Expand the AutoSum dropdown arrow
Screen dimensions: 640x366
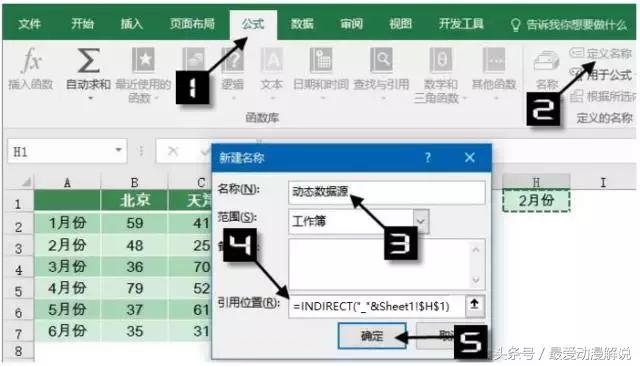point(90,98)
